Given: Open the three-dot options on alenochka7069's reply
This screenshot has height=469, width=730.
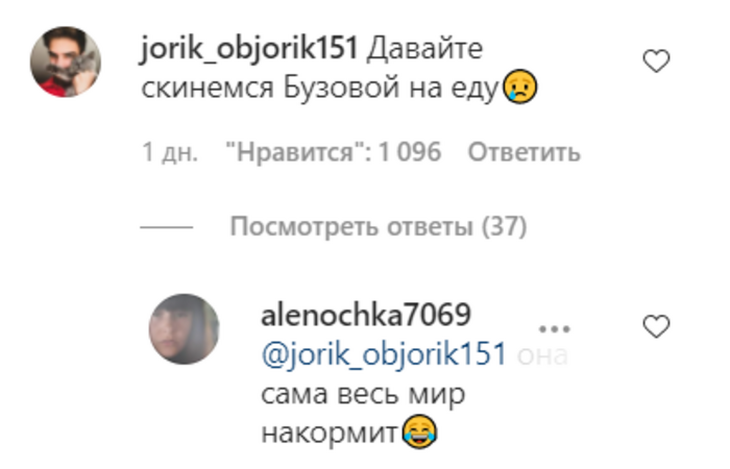Looking at the screenshot, I should tap(554, 329).
